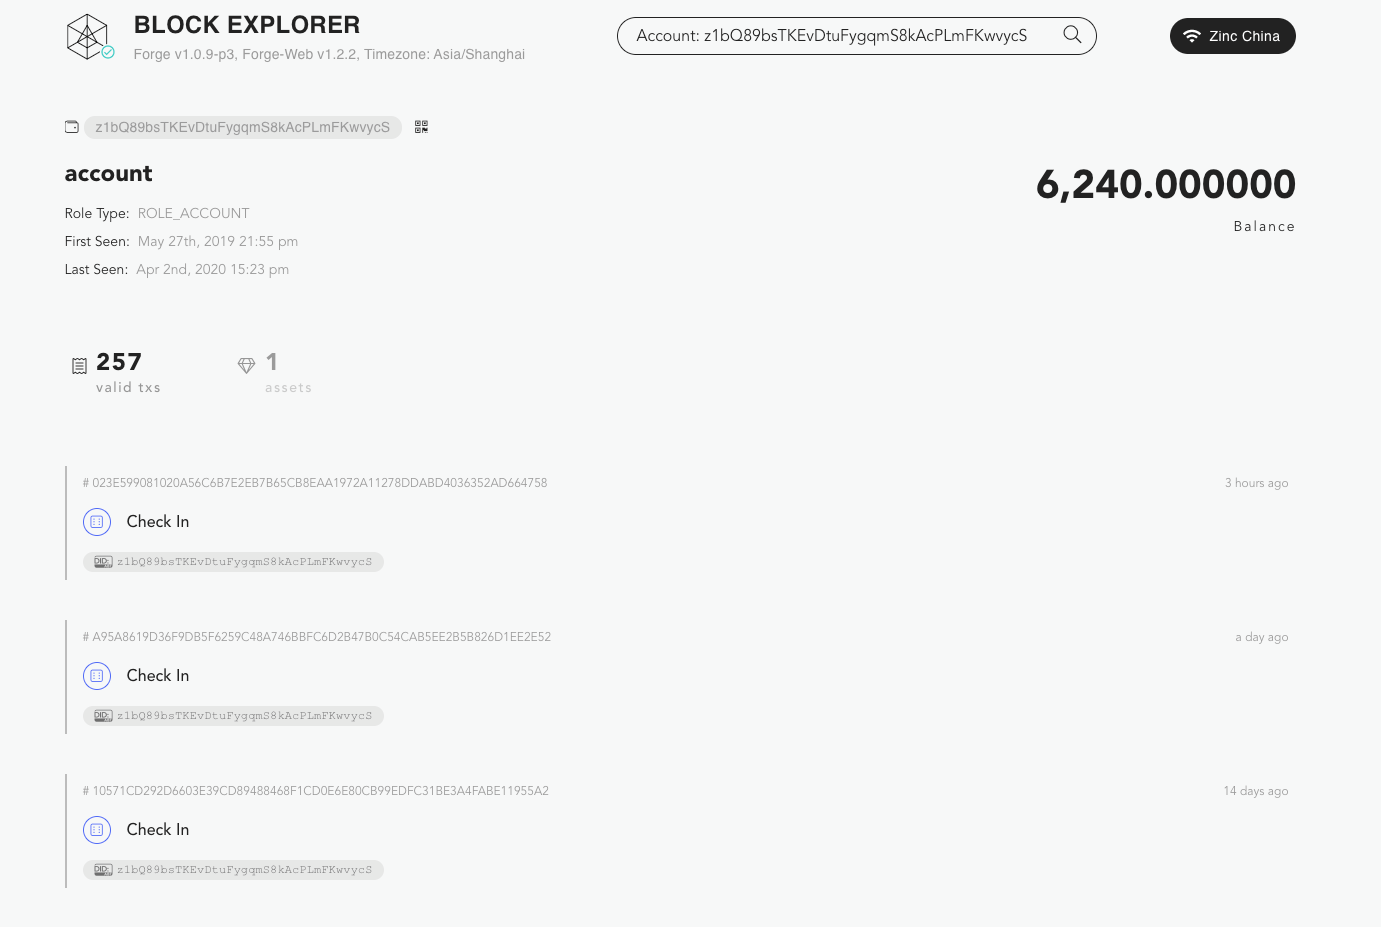This screenshot has width=1381, height=927.
Task: Click the third Check In transaction icon
Action: (x=97, y=830)
